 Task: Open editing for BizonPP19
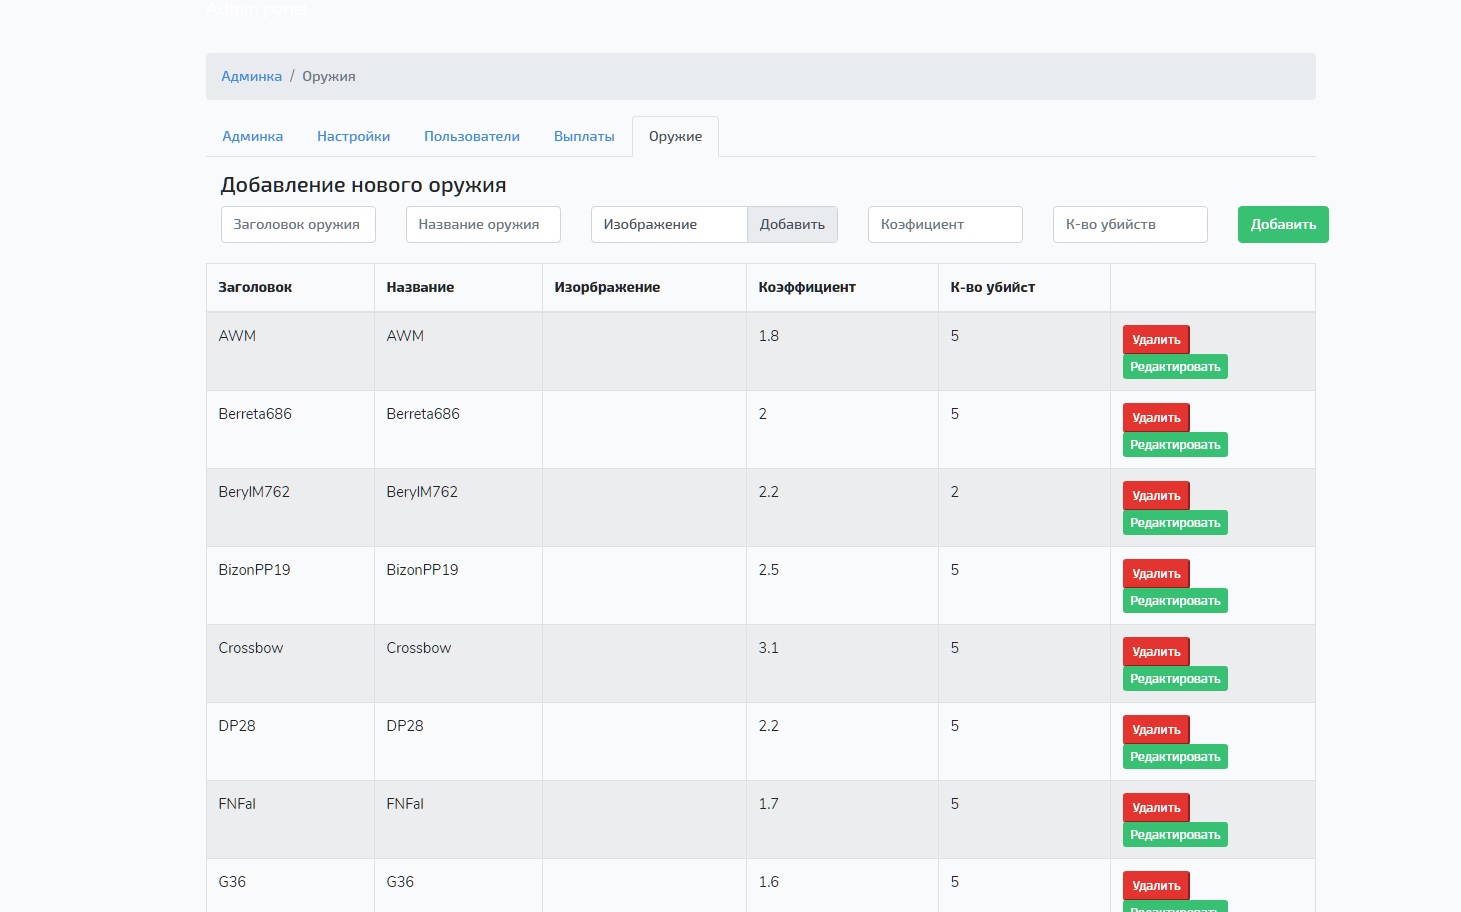click(x=1175, y=601)
